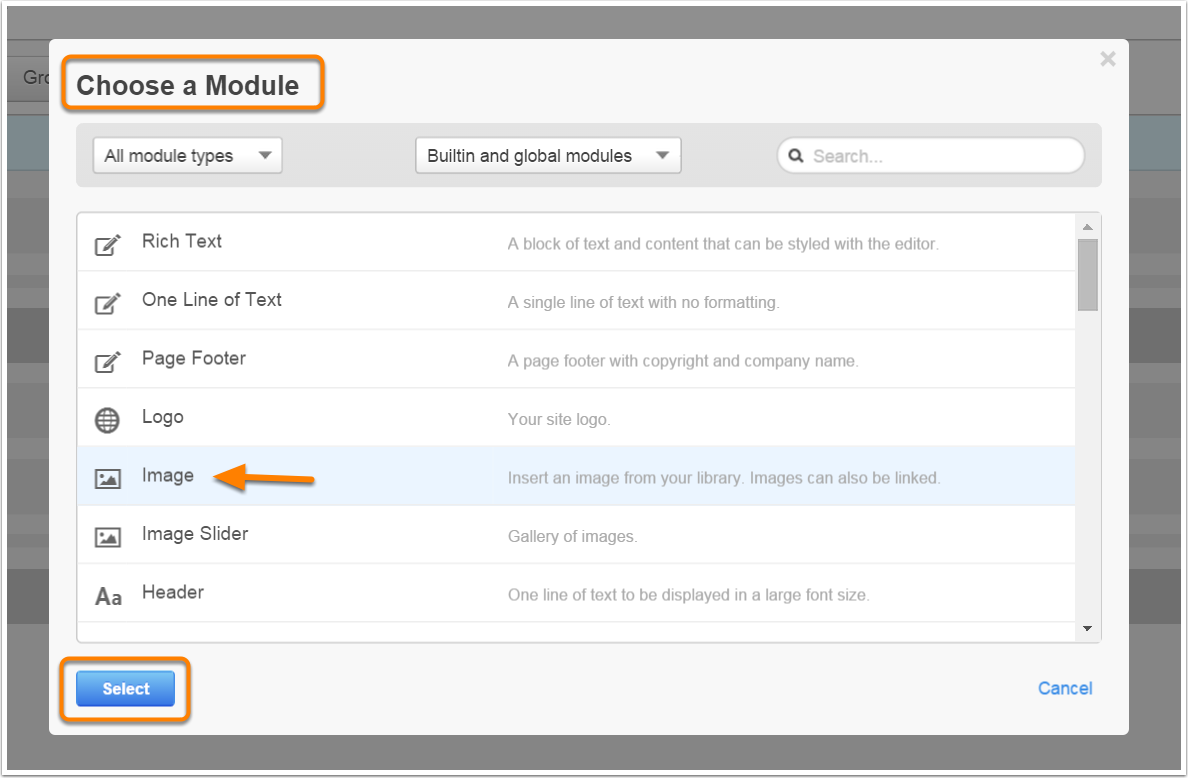The height and width of the screenshot is (778, 1188).
Task: Click the One Line of Text icon
Action: pos(108,302)
